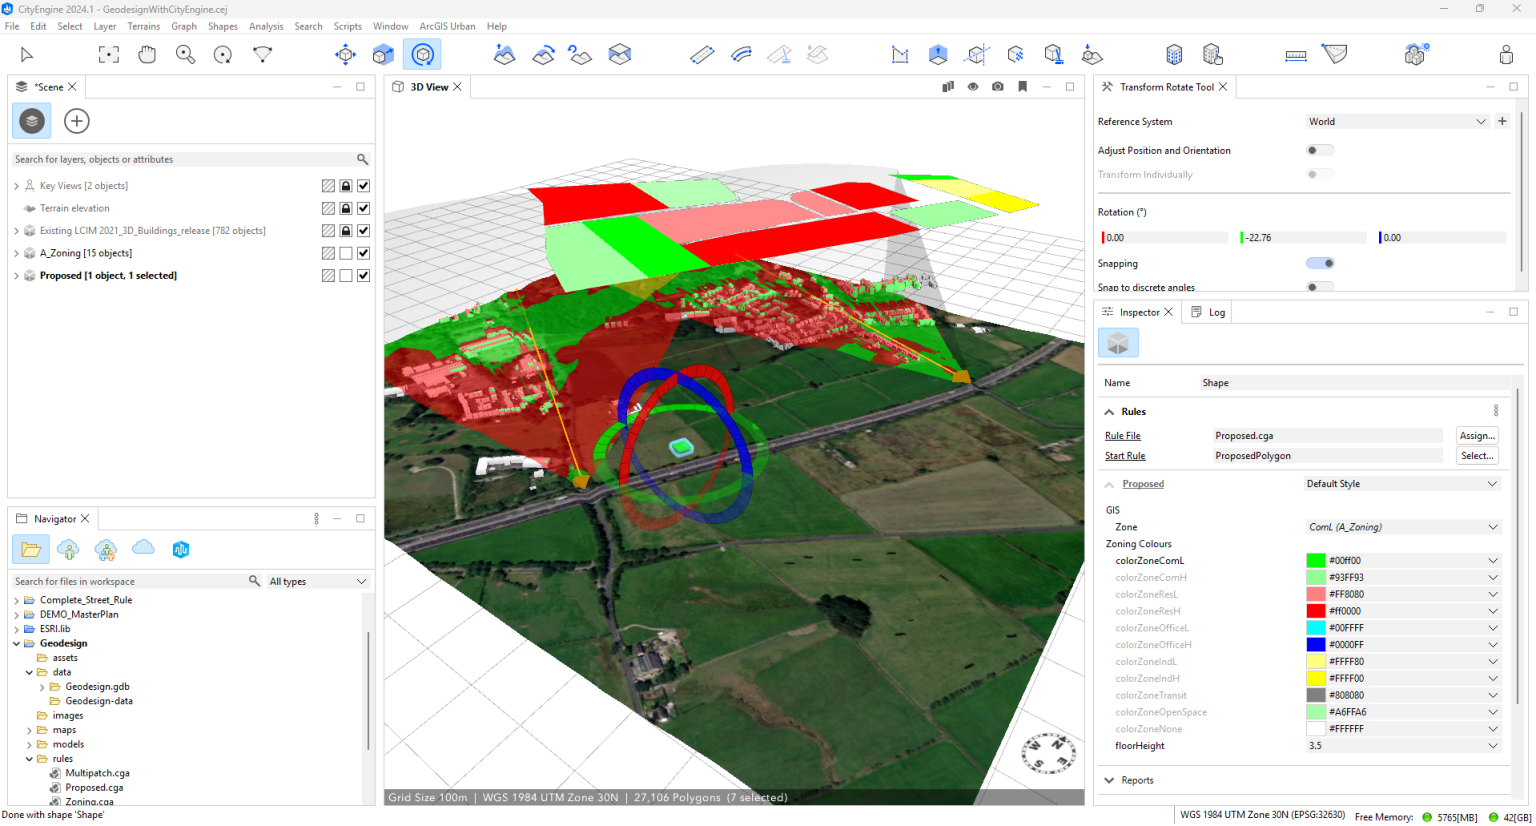This screenshot has height=826, width=1536.
Task: Bookmark the current 3D View camera
Action: (x=1022, y=87)
